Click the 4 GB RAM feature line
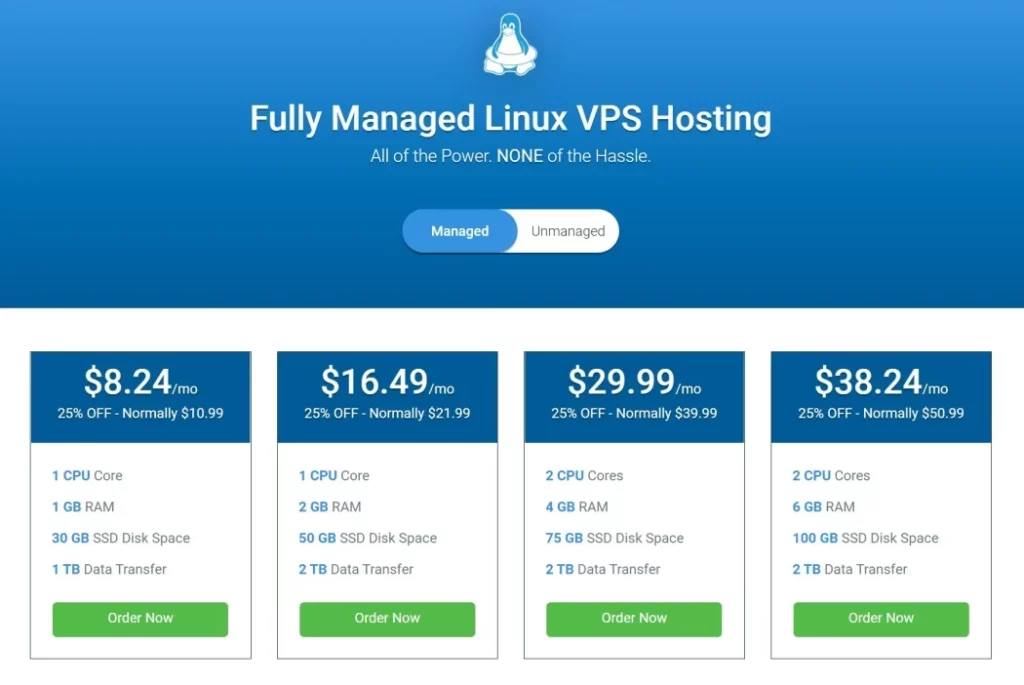1024x685 pixels. 577,507
